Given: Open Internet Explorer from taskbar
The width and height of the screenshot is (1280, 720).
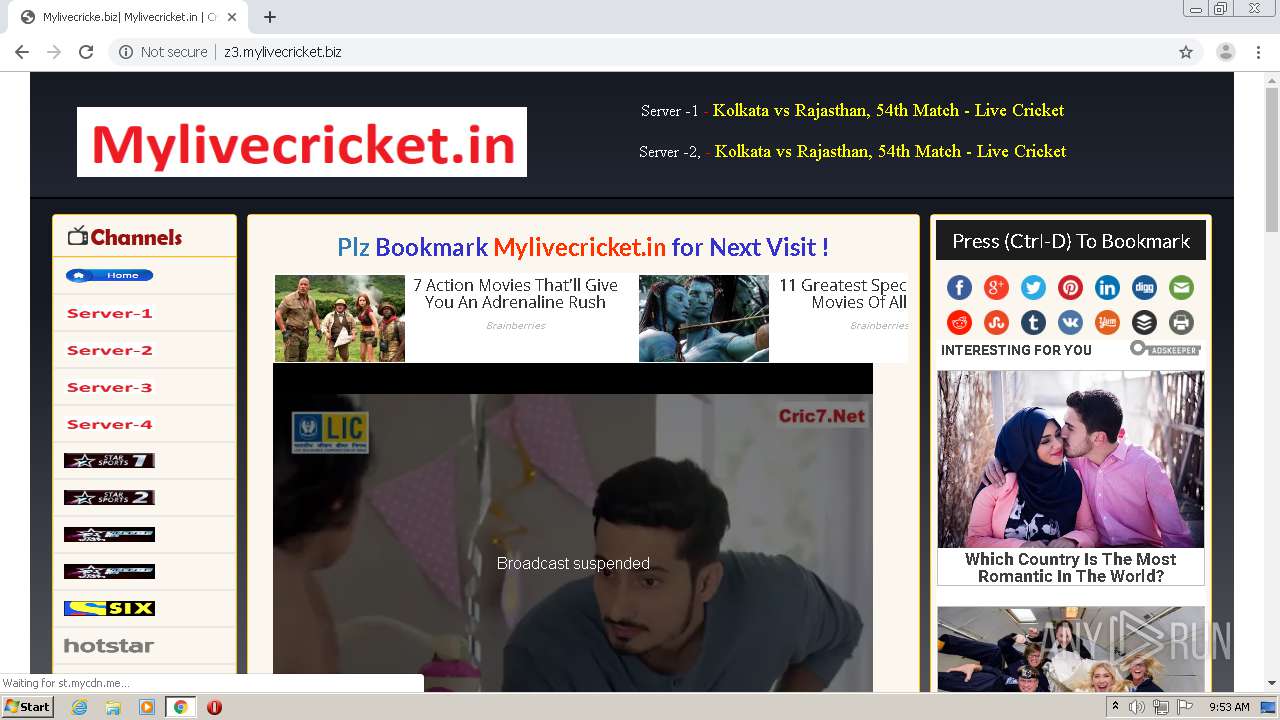Looking at the screenshot, I should [x=79, y=707].
